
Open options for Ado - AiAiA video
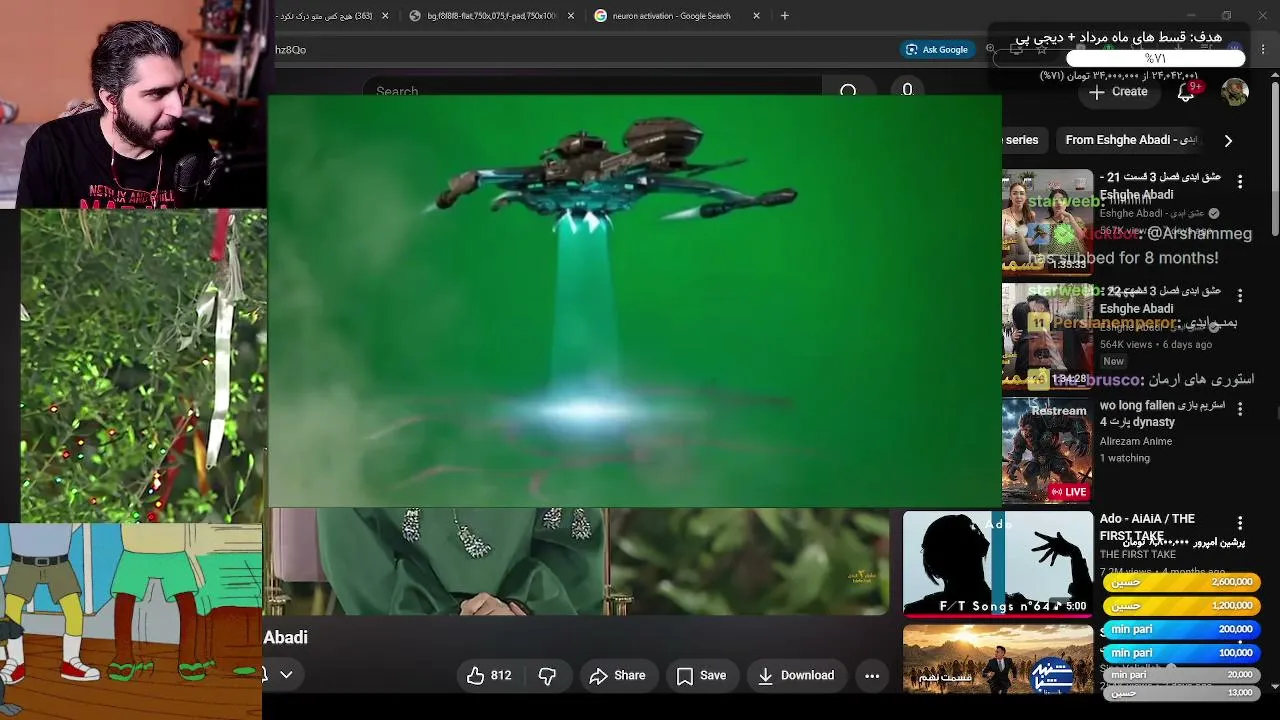[x=1240, y=523]
